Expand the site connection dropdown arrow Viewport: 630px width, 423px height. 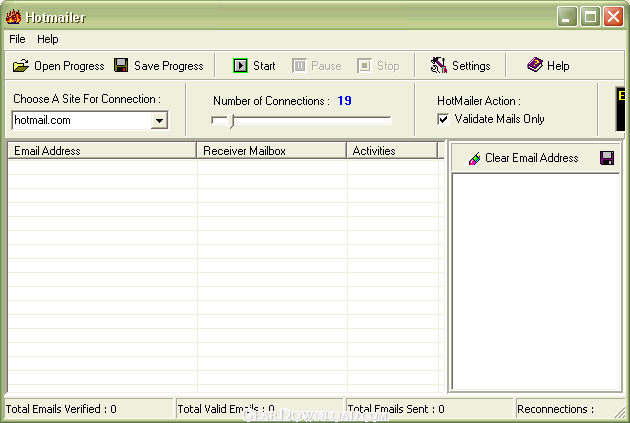pyautogui.click(x=160, y=121)
